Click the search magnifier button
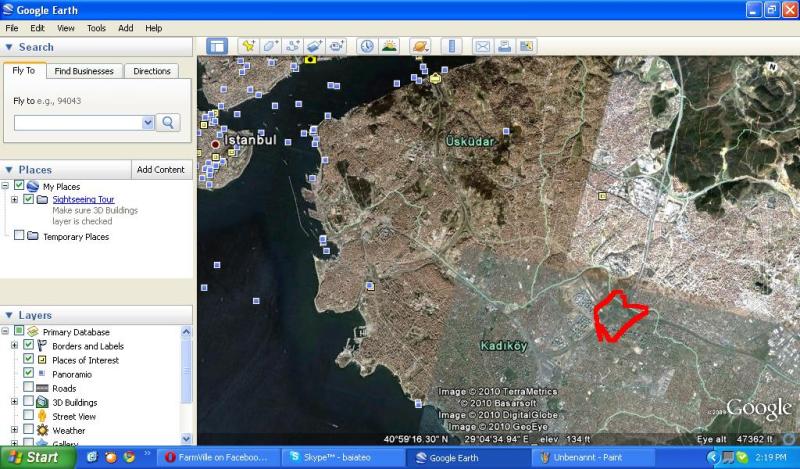Viewport: 800px width, 469px height. point(168,122)
